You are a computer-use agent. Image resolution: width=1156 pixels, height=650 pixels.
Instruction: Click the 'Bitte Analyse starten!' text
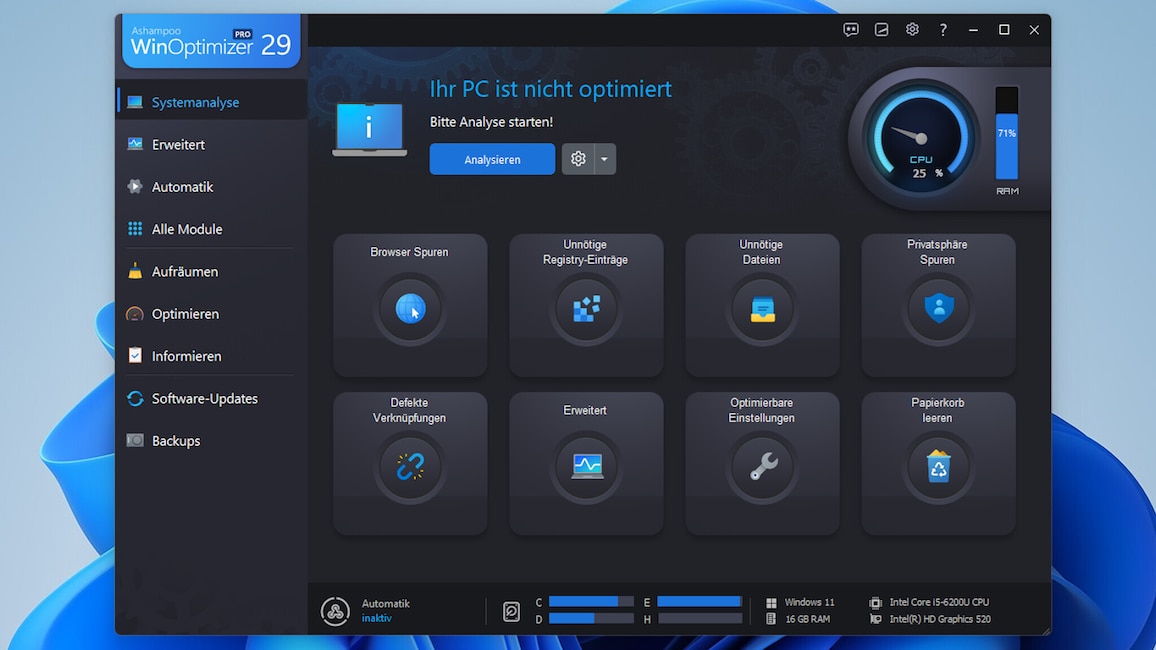click(491, 122)
